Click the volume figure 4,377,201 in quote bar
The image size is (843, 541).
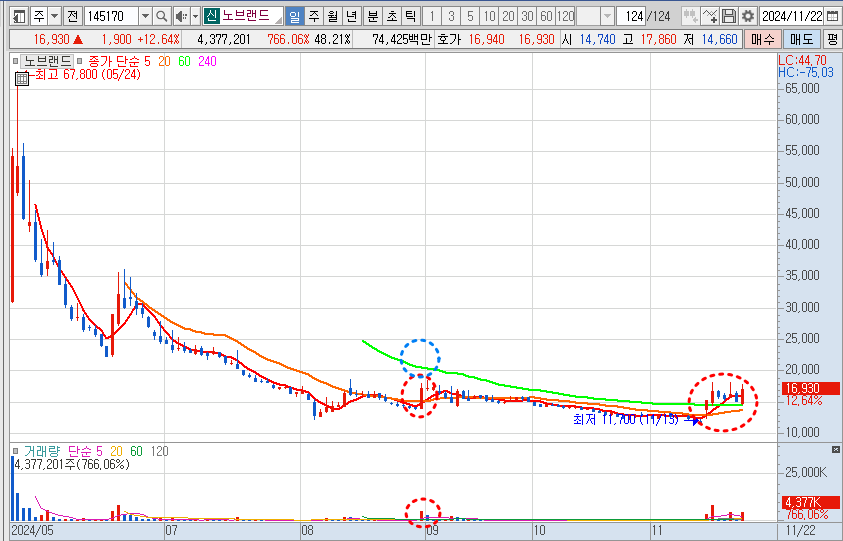click(x=224, y=39)
